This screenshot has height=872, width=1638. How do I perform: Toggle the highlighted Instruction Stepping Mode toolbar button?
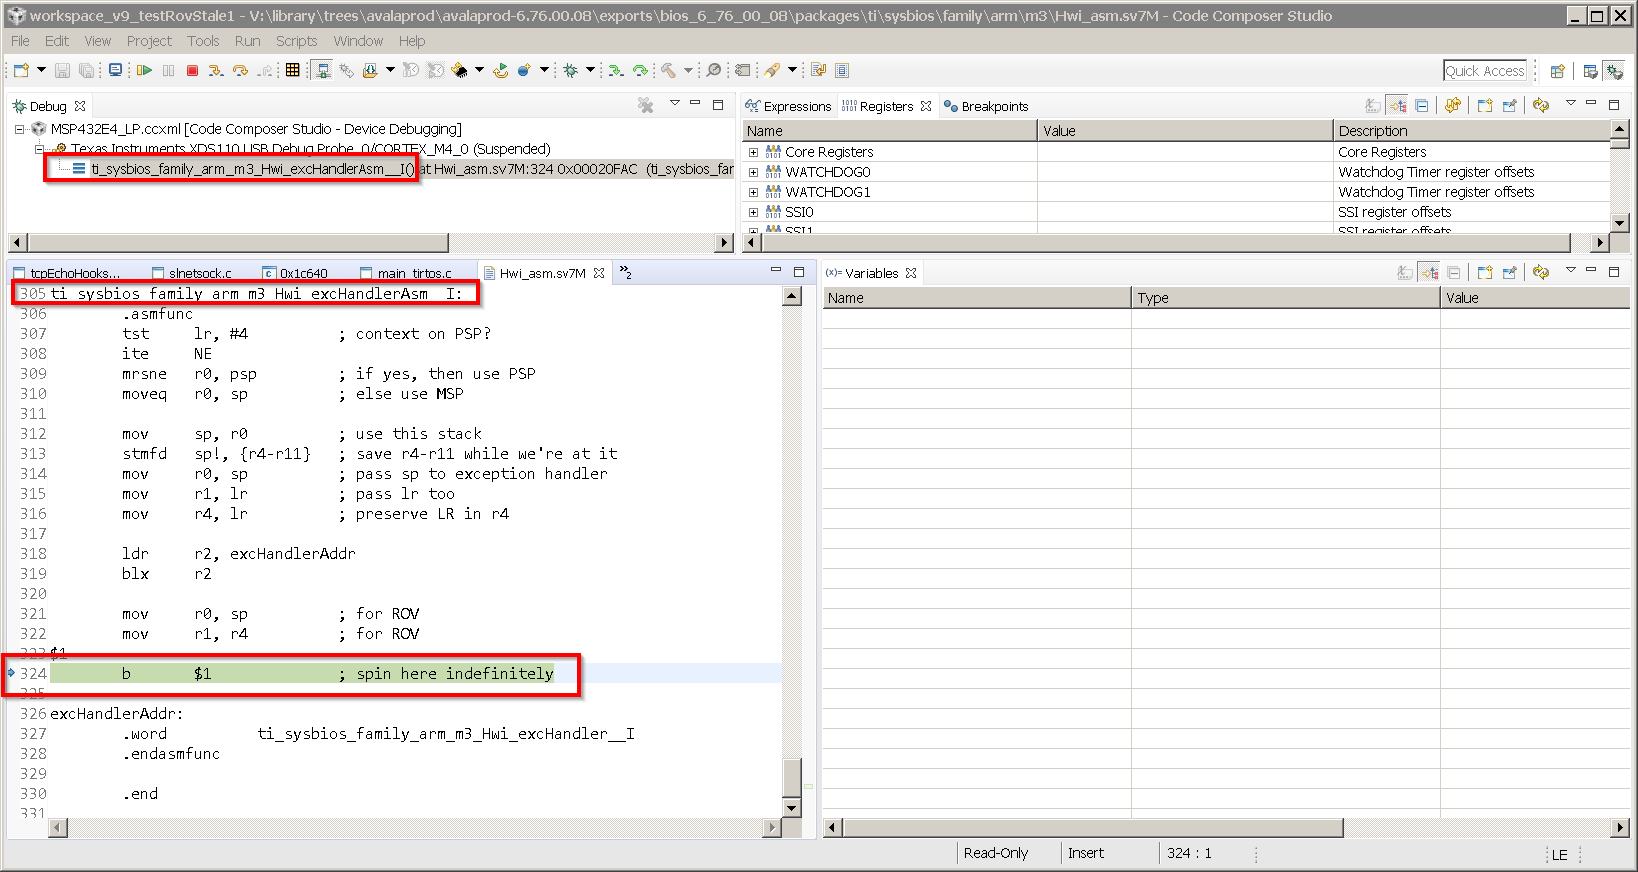pyautogui.click(x=322, y=70)
